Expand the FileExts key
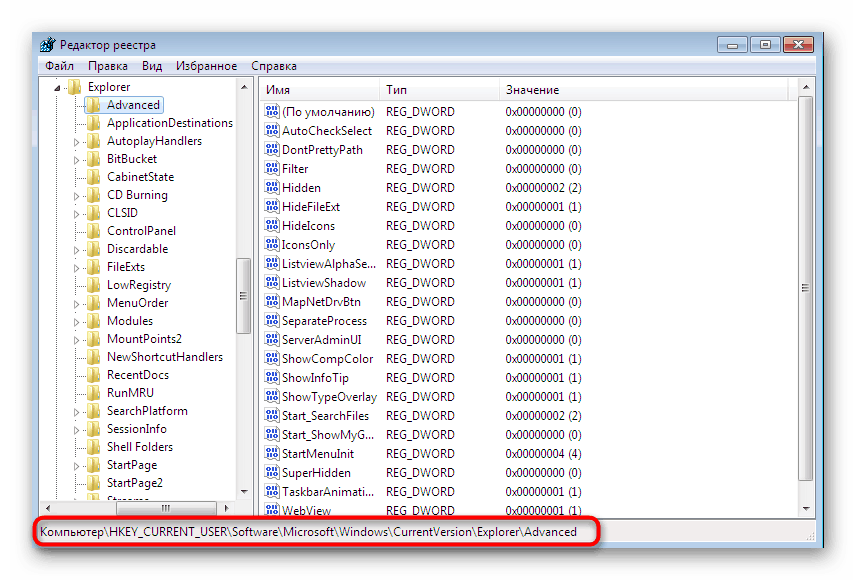This screenshot has width=856, height=580. click(76, 268)
